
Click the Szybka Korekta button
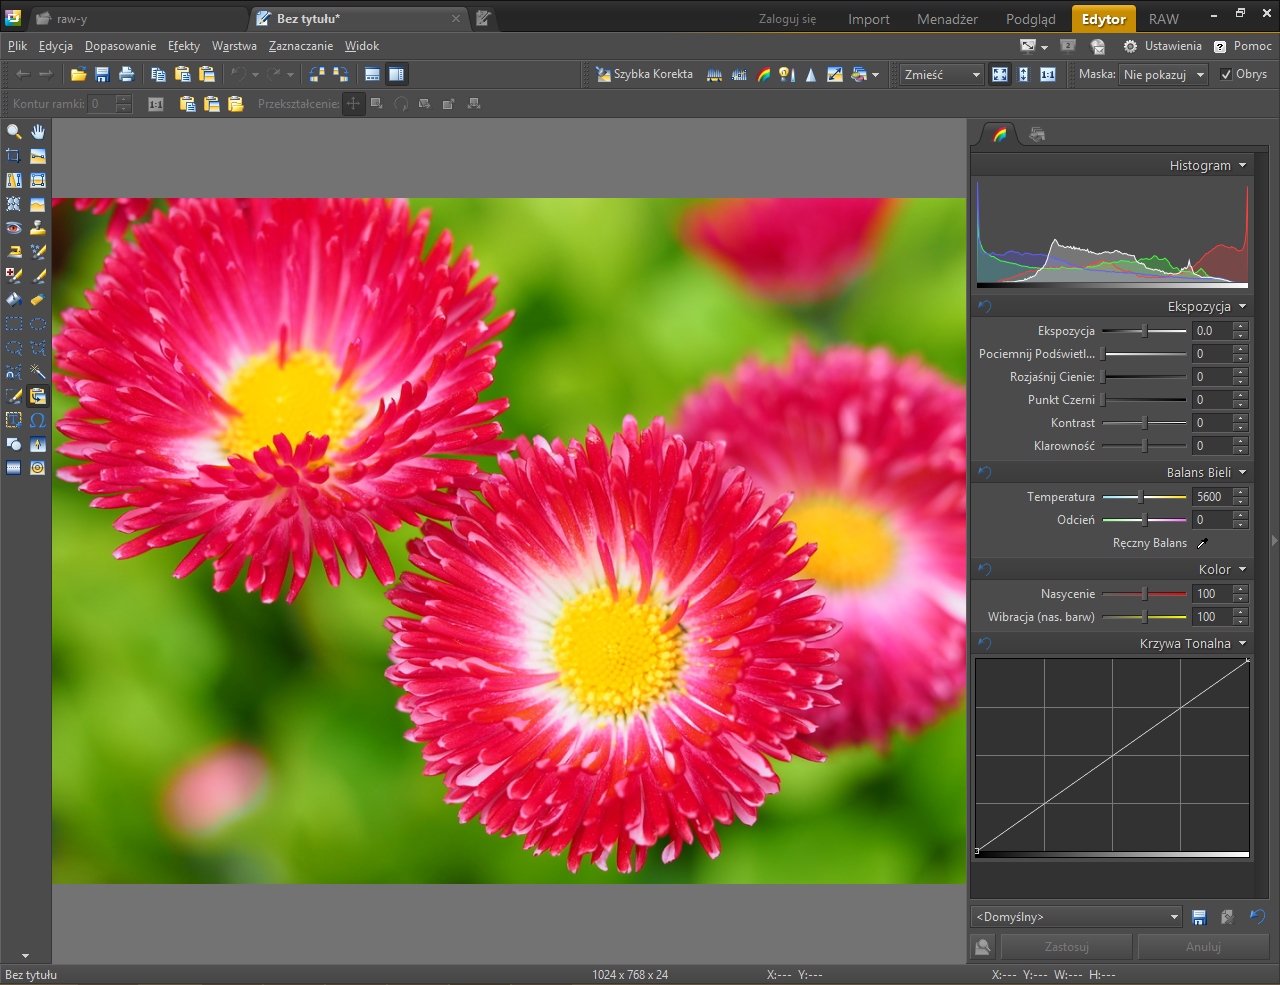(644, 75)
